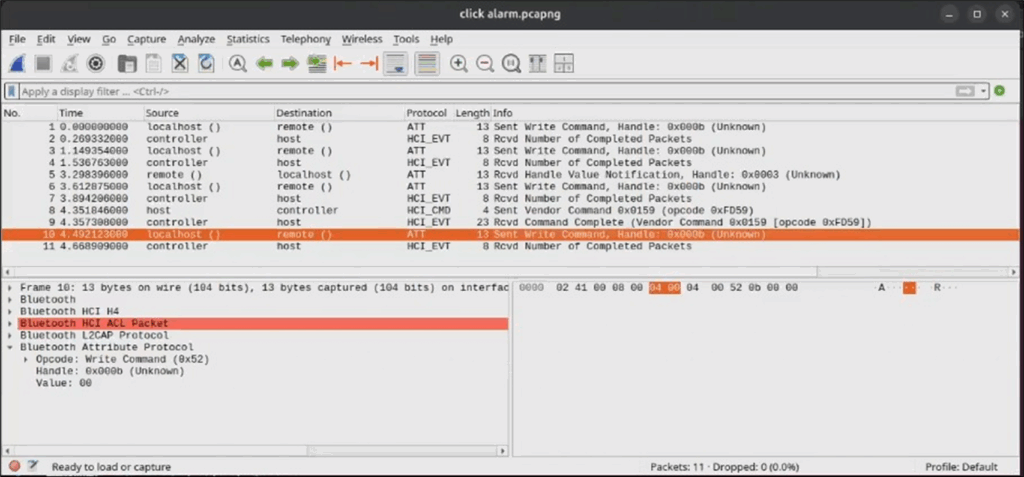The image size is (1024, 477).
Task: Click the Save capture file icon
Action: [x=153, y=63]
